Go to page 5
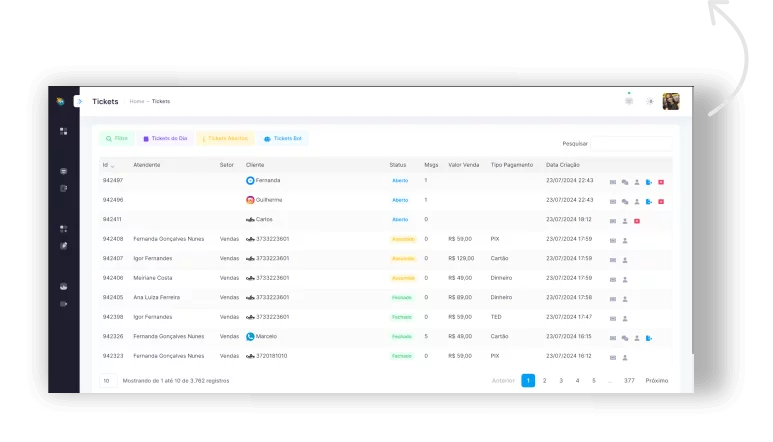773x442 pixels. [x=594, y=380]
